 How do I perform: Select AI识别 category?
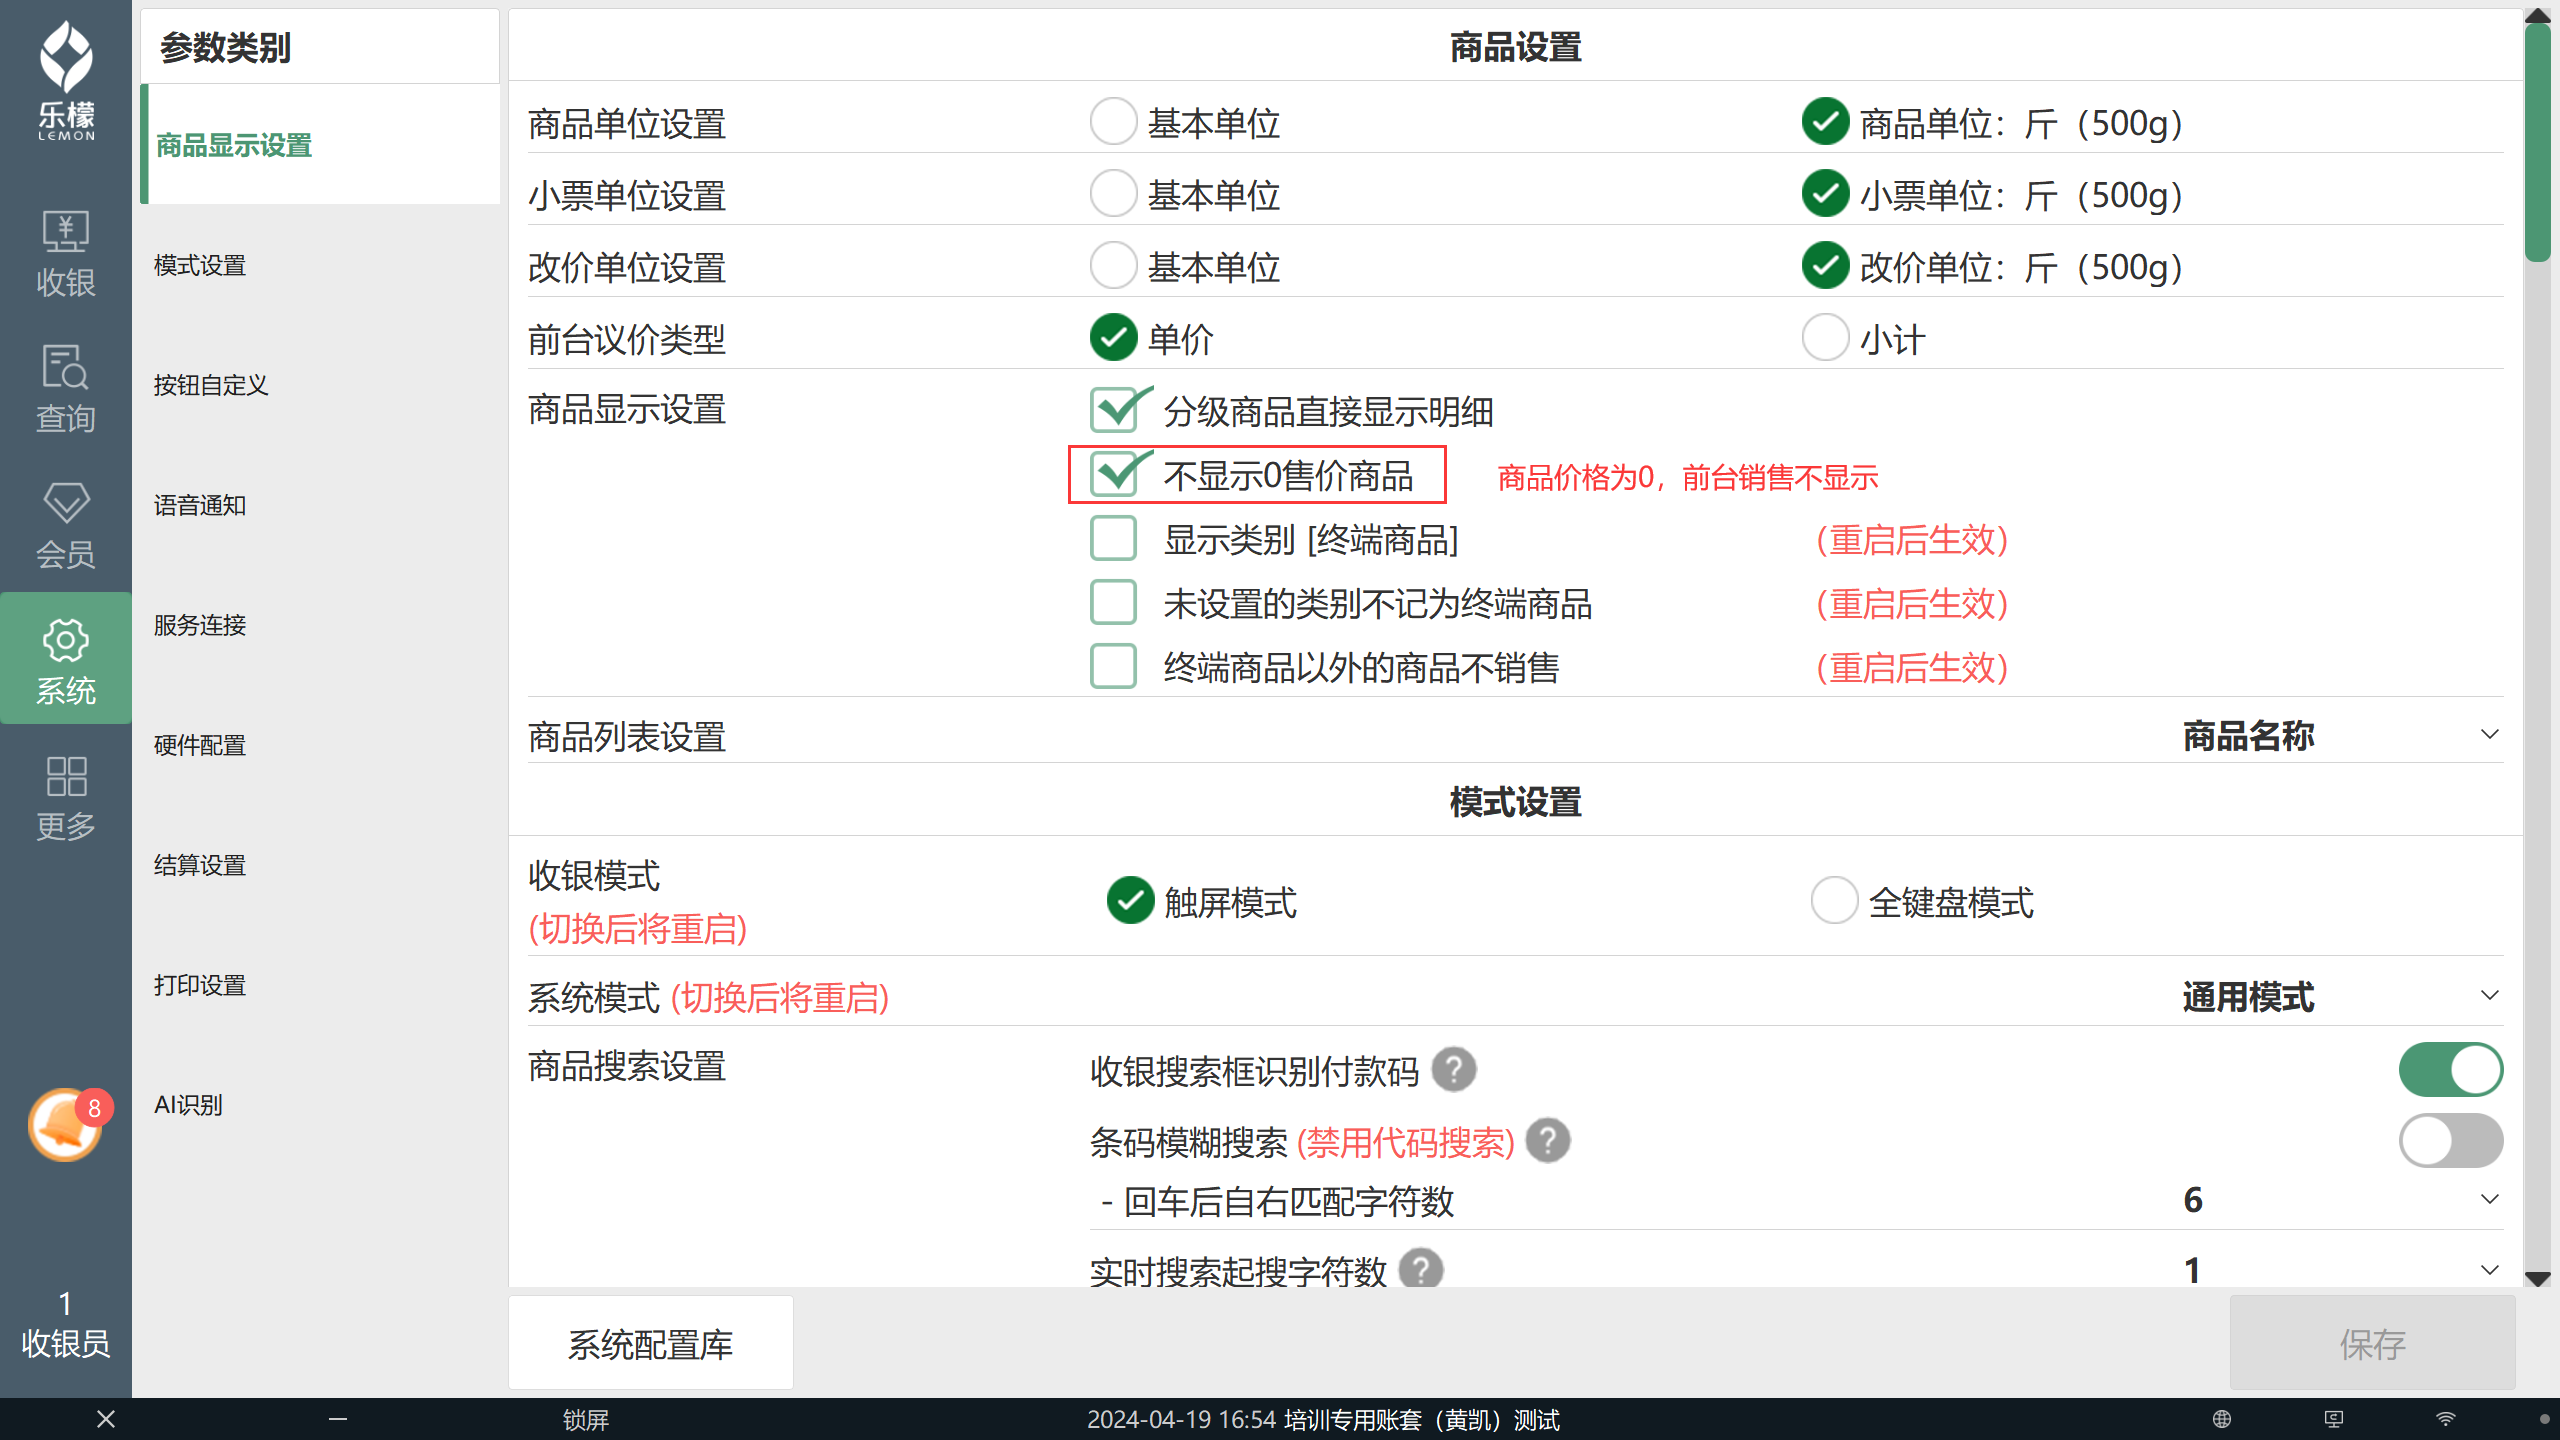coord(320,1105)
